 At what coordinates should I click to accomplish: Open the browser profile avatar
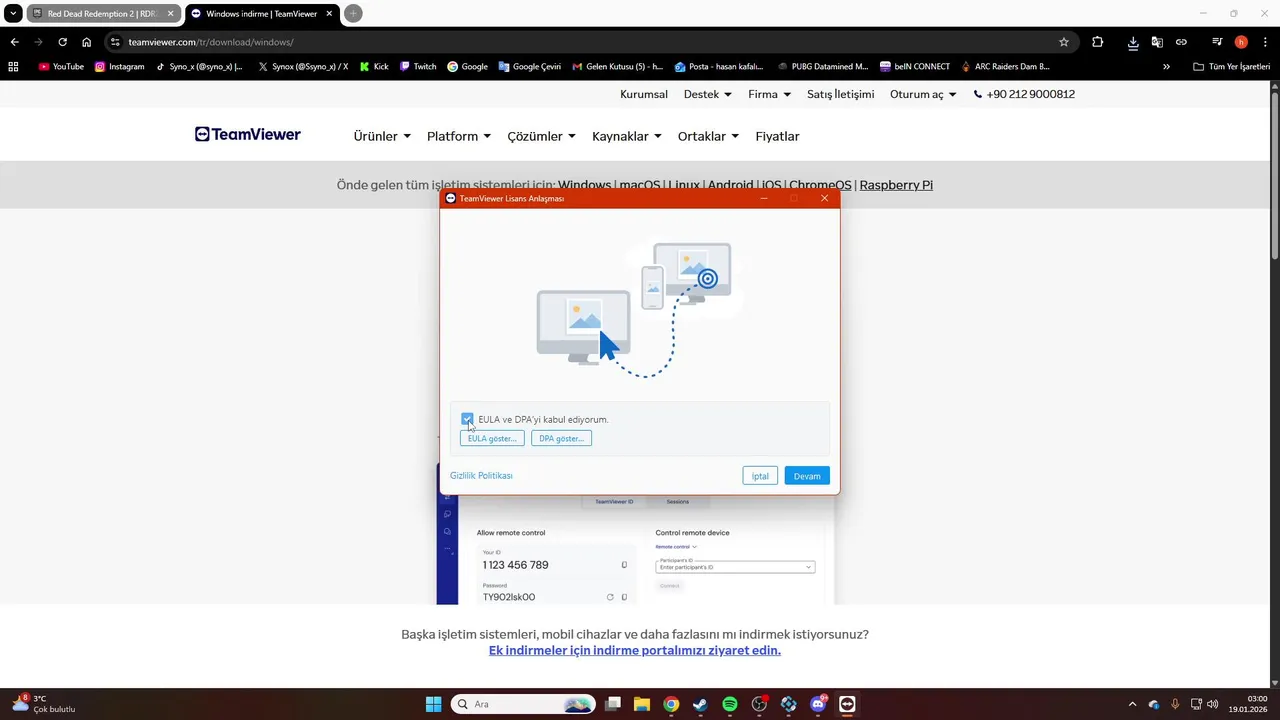tap(1241, 42)
